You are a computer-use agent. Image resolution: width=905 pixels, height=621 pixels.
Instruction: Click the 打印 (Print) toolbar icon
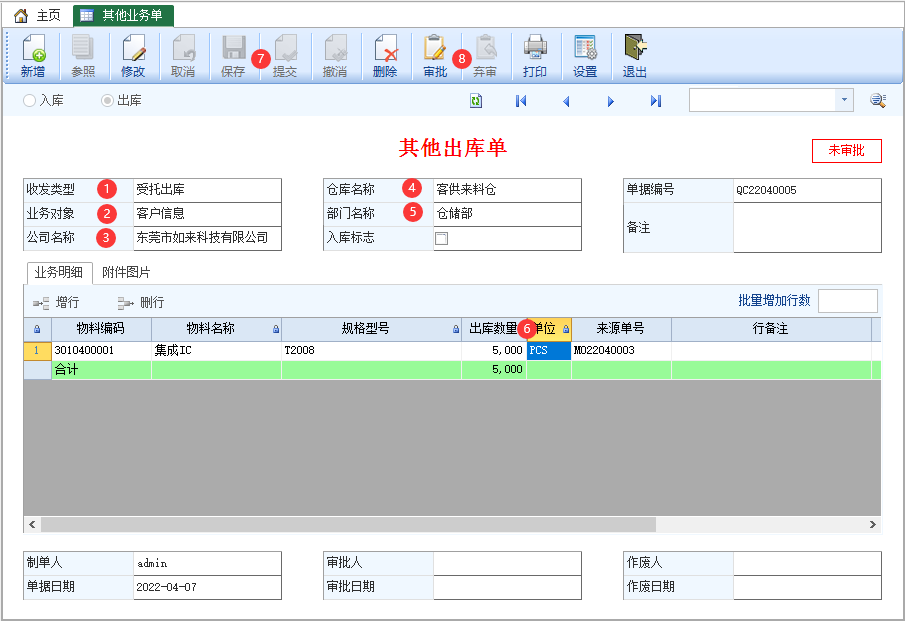[535, 55]
